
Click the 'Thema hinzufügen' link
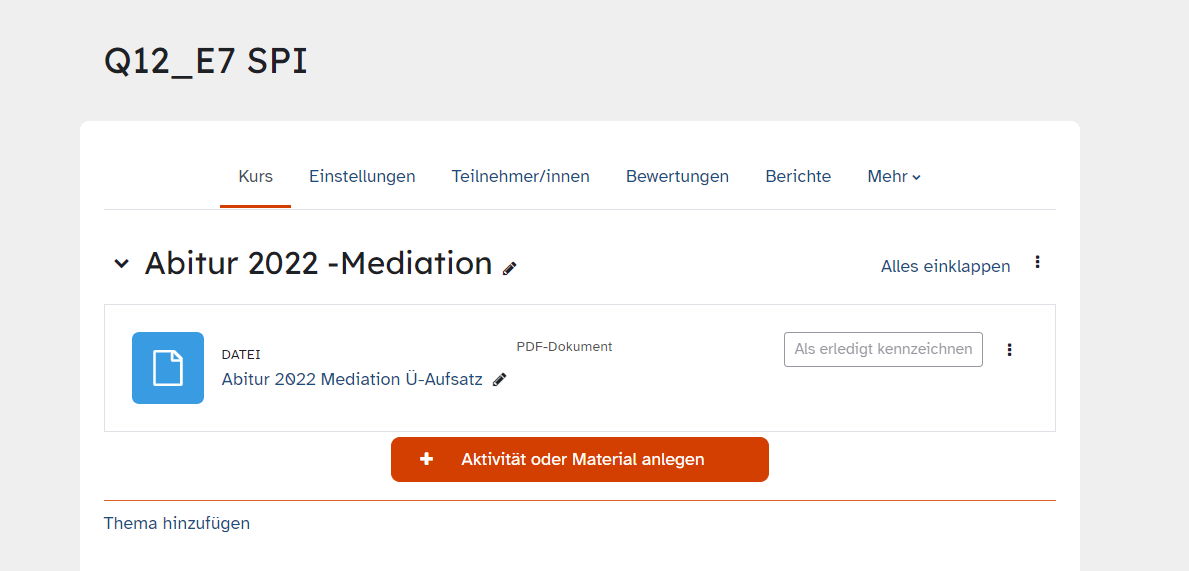pyautogui.click(x=177, y=523)
